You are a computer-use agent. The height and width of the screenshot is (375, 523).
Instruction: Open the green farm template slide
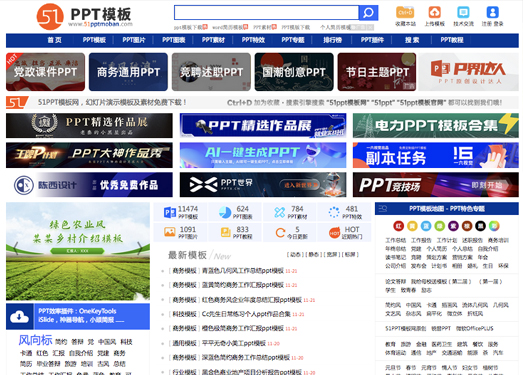(x=78, y=251)
